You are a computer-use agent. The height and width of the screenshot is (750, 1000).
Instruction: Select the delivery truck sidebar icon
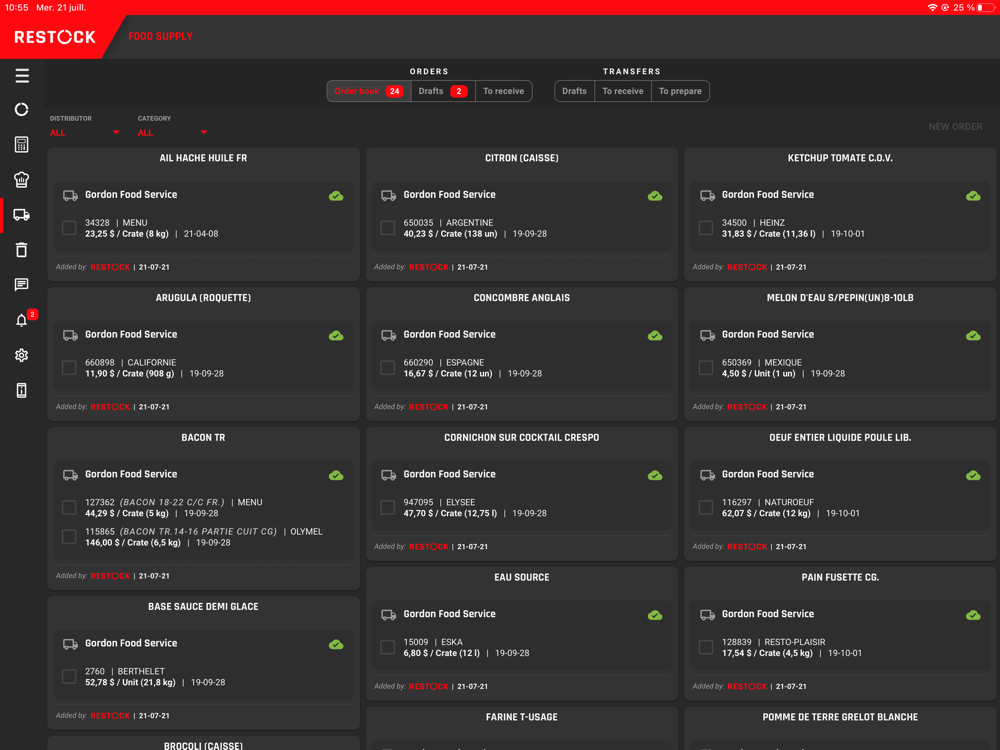(x=22, y=215)
